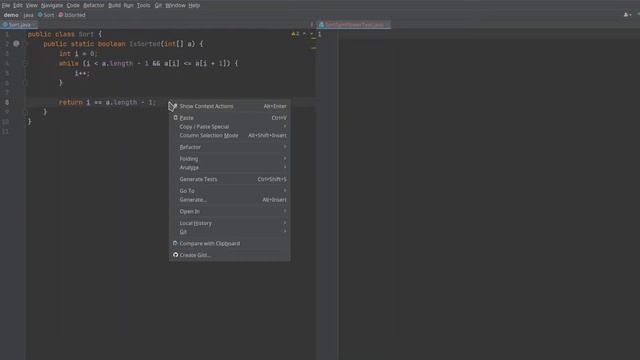Viewport: 640px width, 360px height.
Task: Open the View menu
Action: point(31,5)
